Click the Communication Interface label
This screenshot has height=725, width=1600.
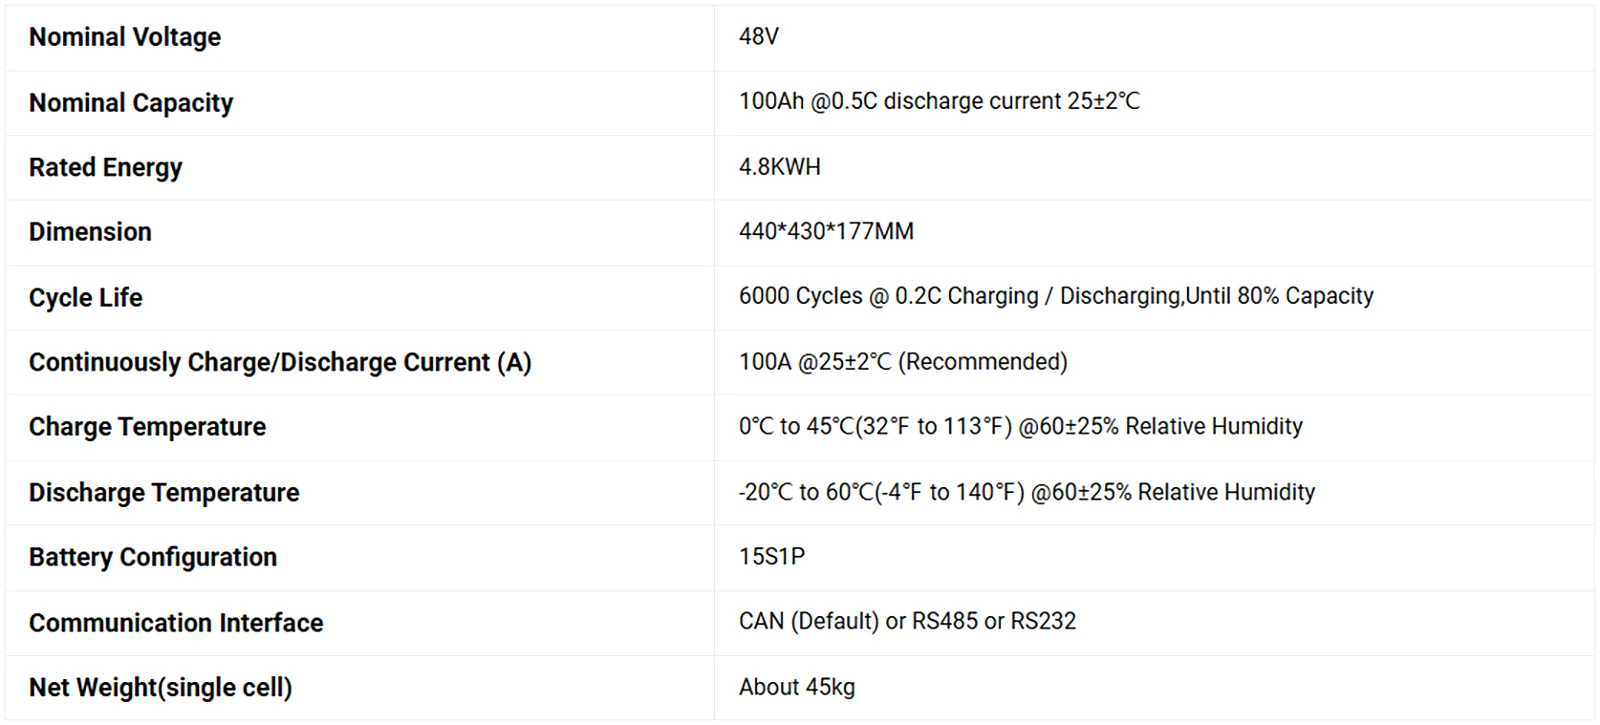tap(176, 623)
